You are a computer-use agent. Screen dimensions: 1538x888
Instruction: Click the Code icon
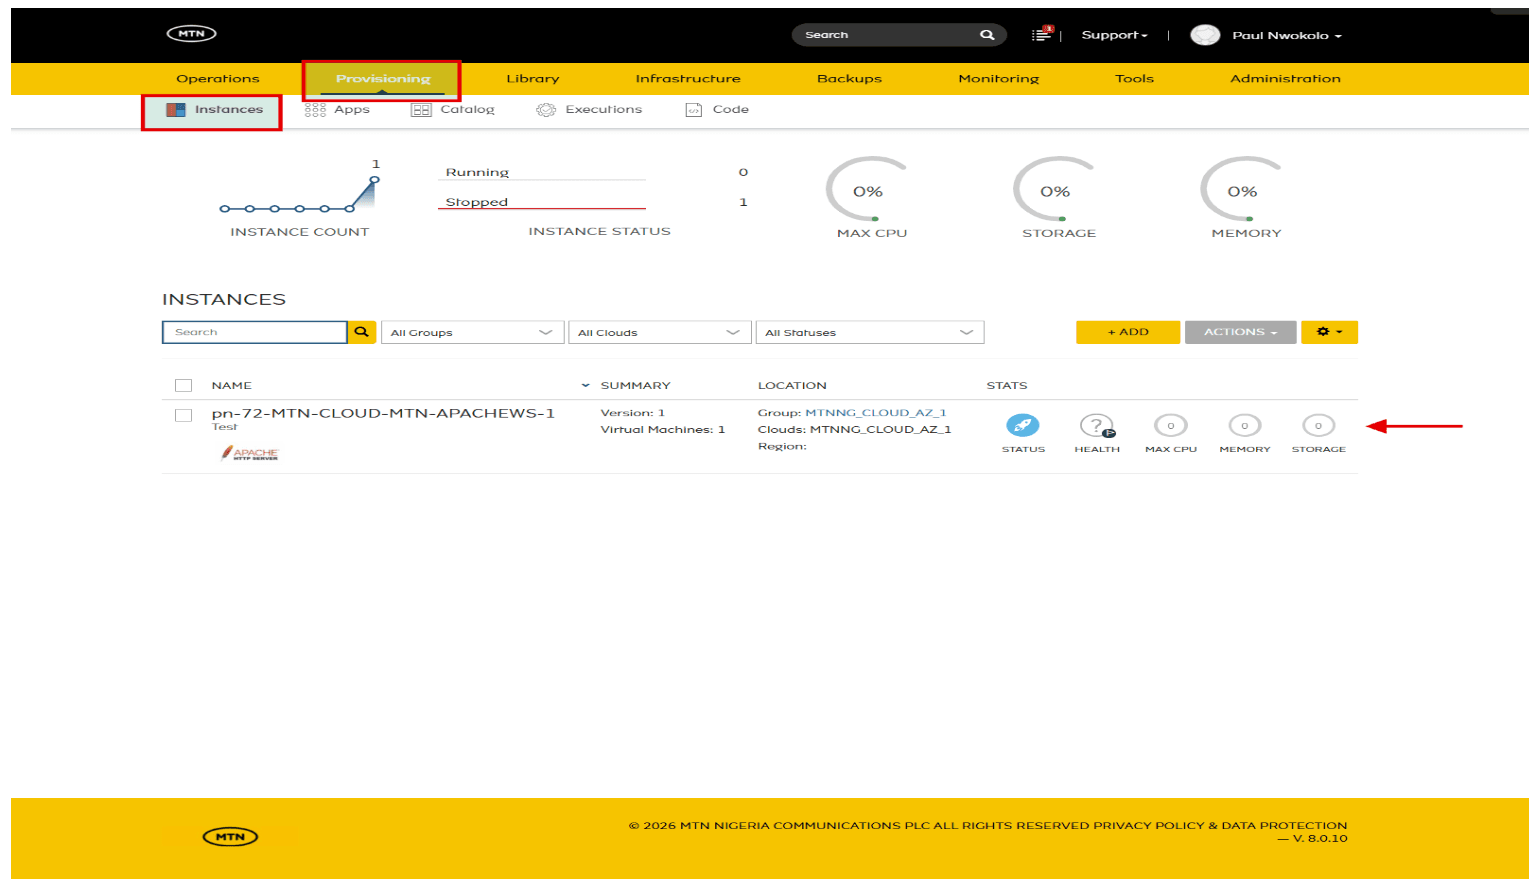pyautogui.click(x=694, y=110)
